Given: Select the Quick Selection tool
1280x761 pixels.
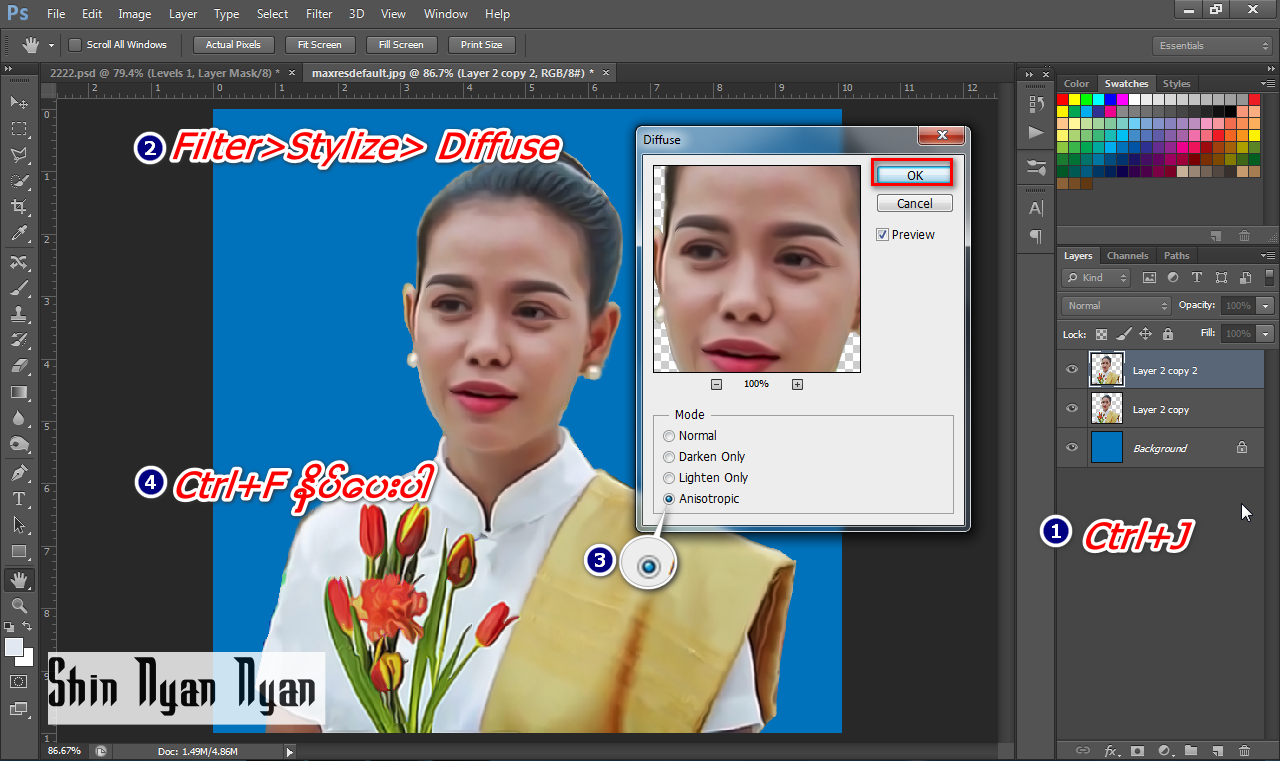Looking at the screenshot, I should pos(19,181).
